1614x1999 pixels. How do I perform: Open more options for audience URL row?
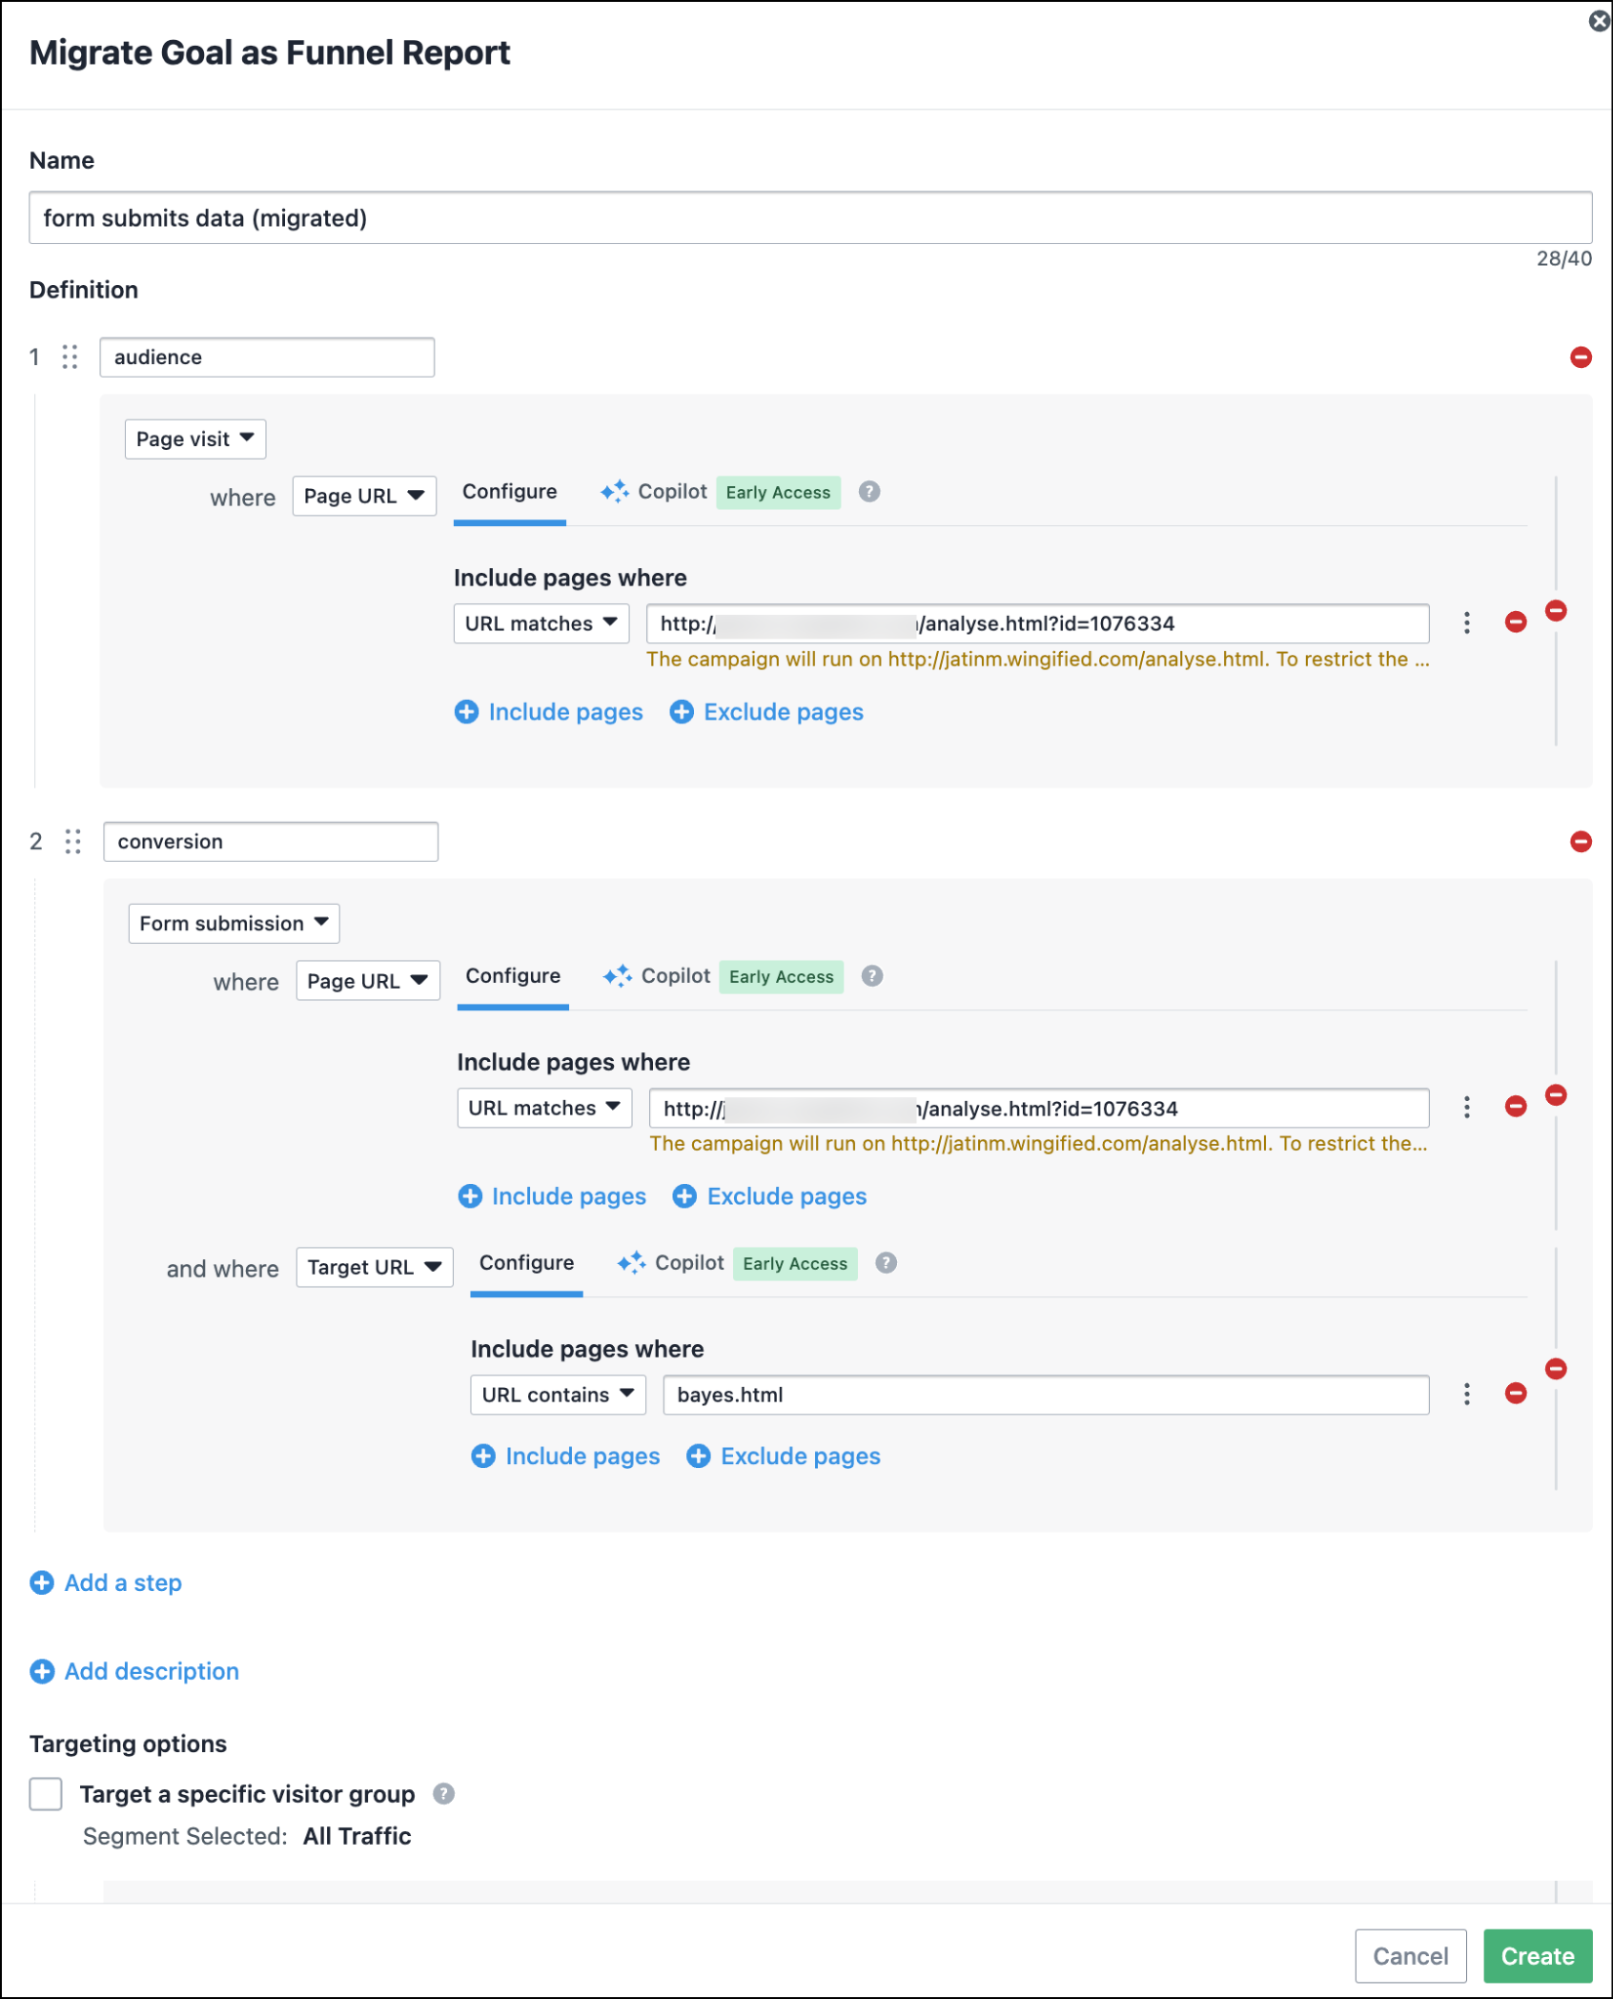coord(1466,623)
